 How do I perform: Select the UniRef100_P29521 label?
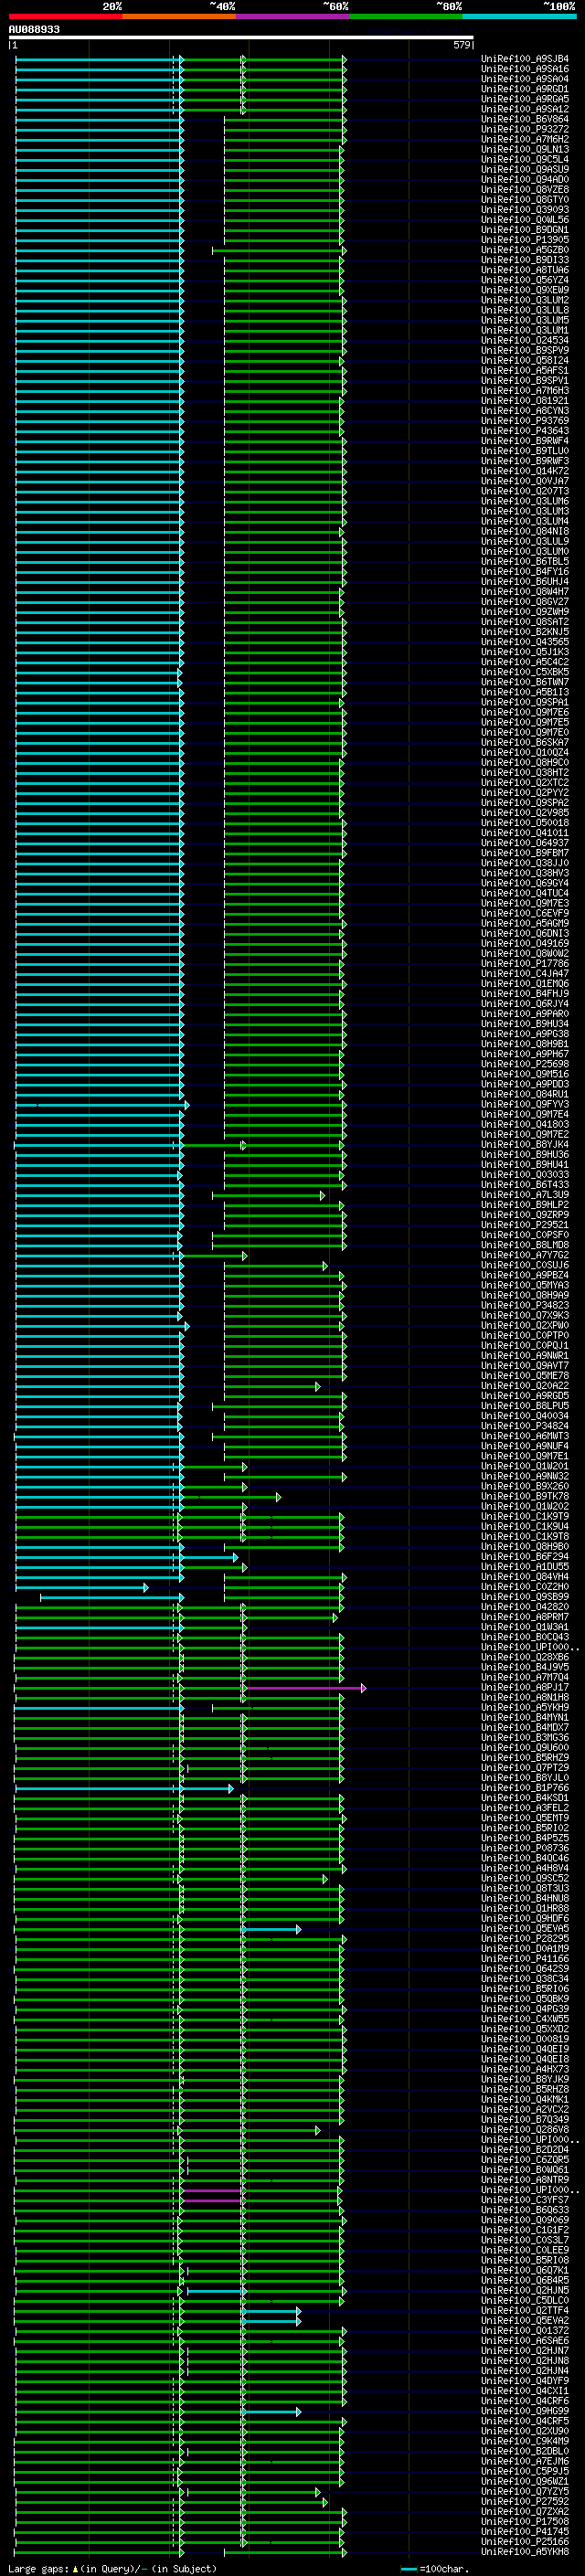(525, 1225)
